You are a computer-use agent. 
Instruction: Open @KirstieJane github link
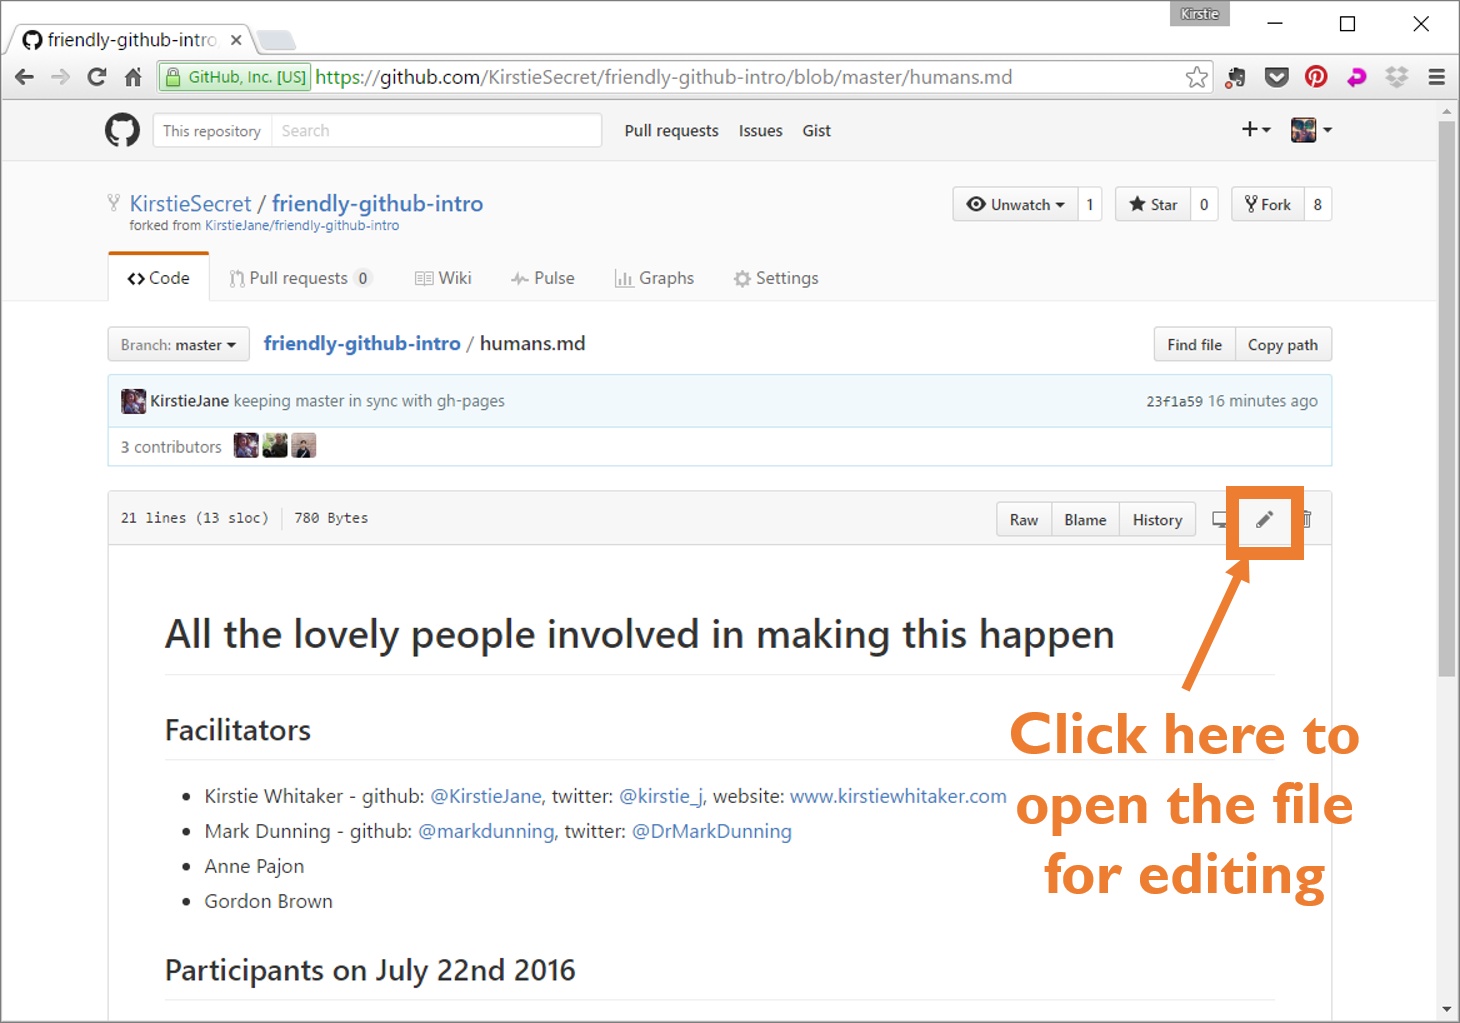coord(486,796)
